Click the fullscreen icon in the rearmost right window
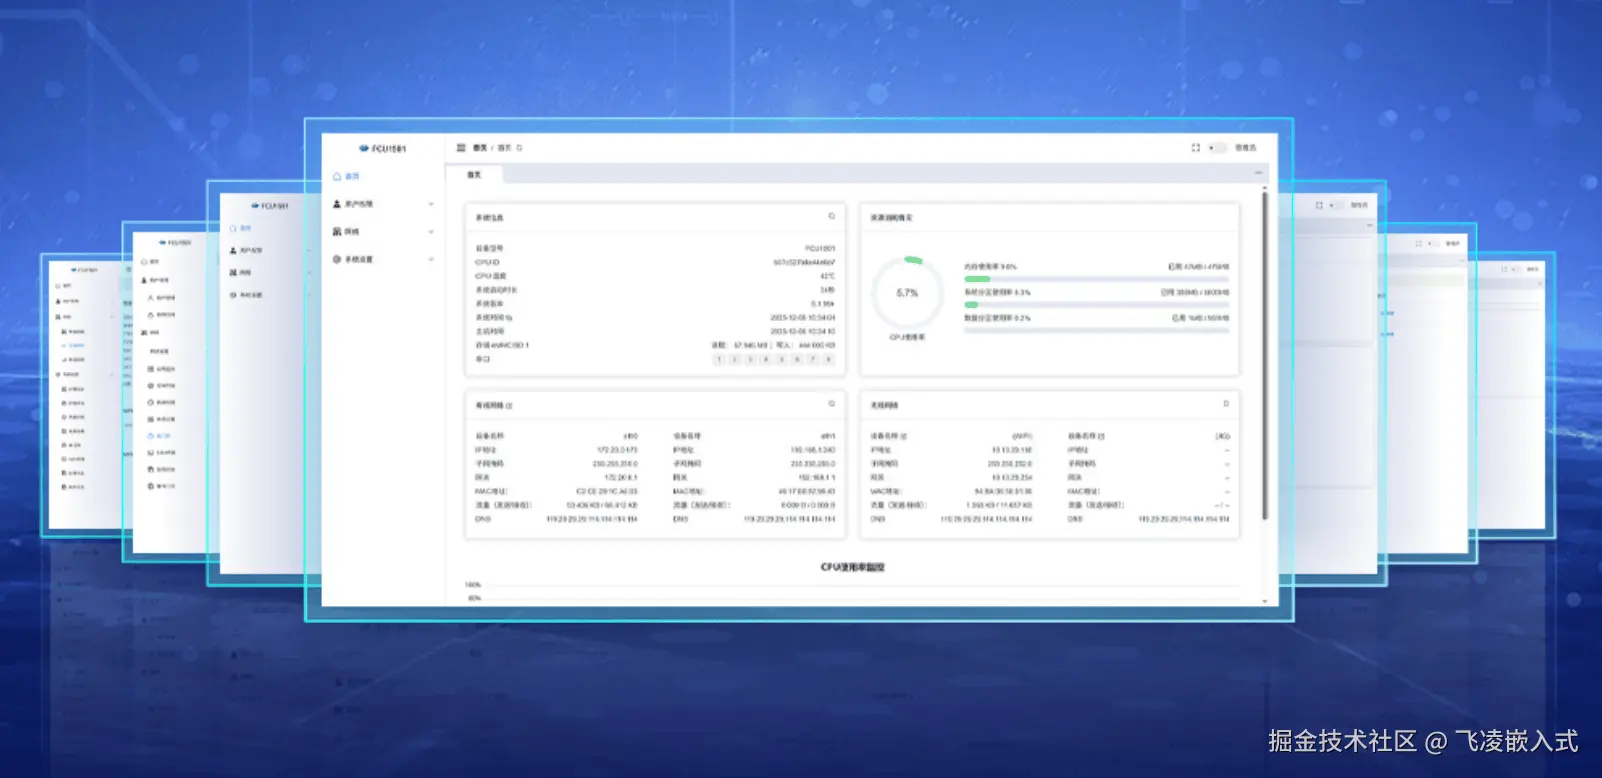 pyautogui.click(x=1504, y=269)
